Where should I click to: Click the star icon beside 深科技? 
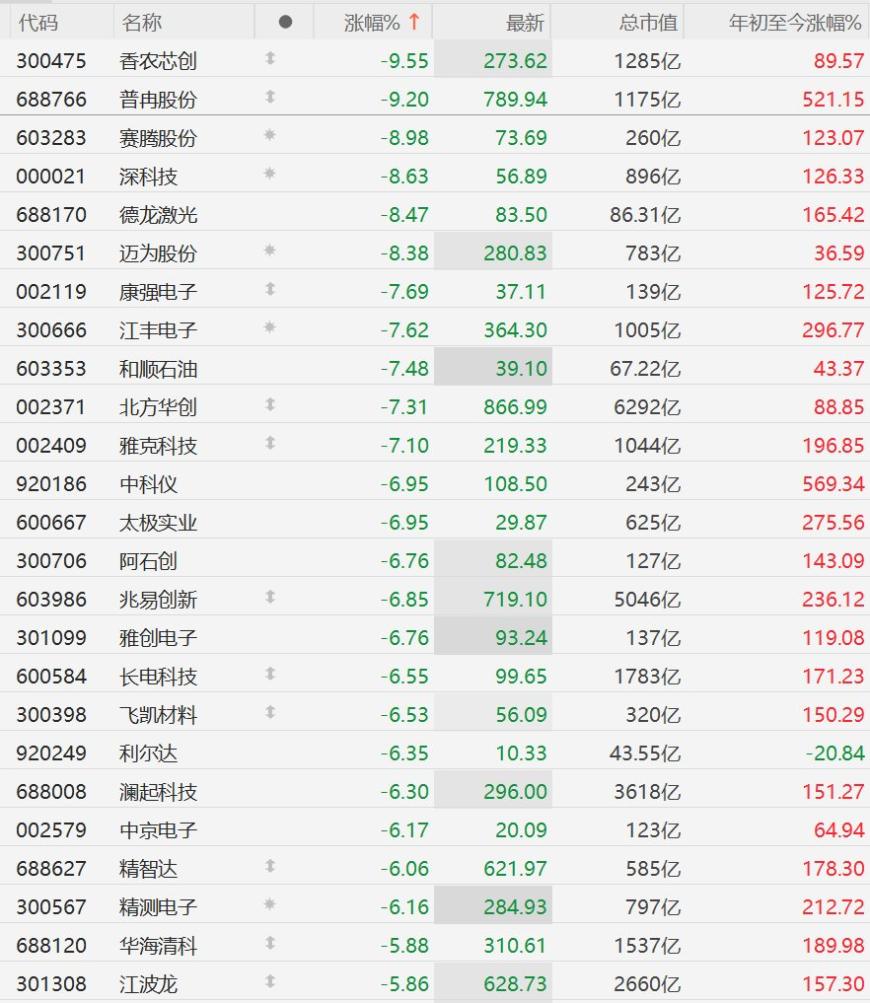click(x=270, y=173)
